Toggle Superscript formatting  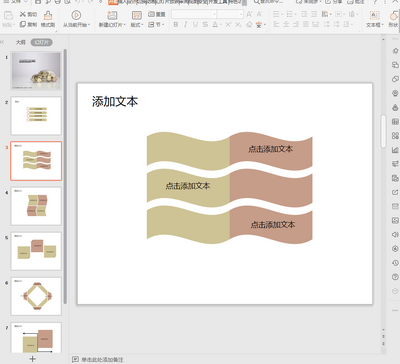click(228, 25)
